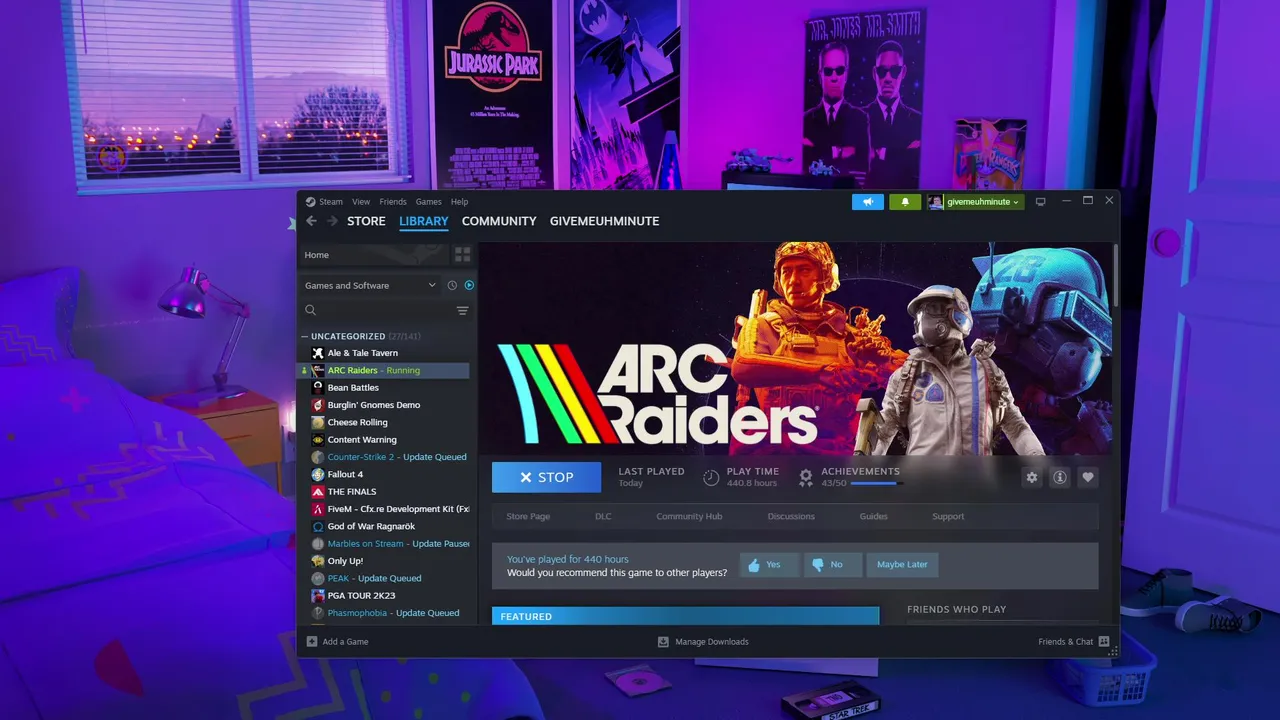Go forward with the right arrow

tap(332, 221)
